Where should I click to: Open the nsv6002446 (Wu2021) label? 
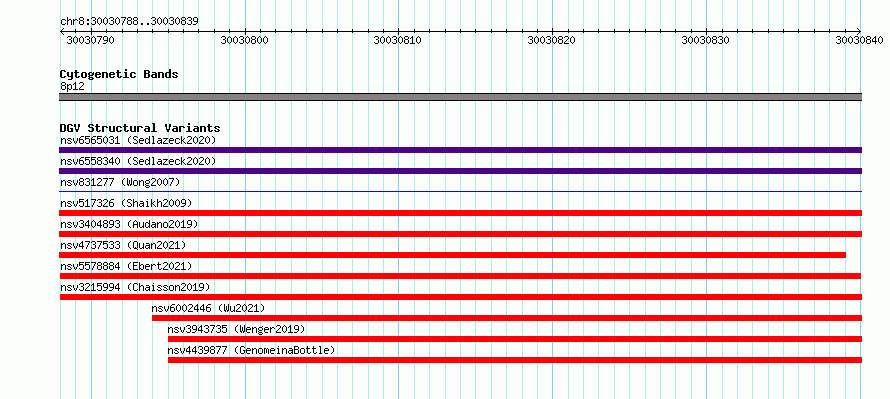click(208, 308)
